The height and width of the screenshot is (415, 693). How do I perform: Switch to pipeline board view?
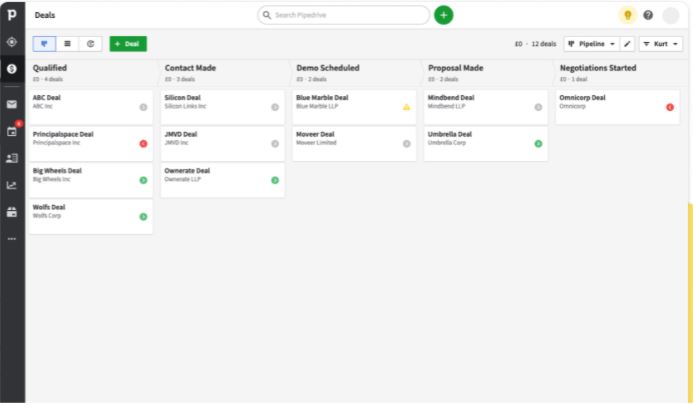coord(44,44)
